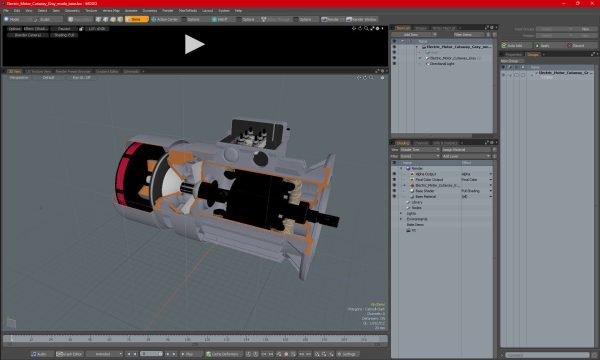Select the Directional Light item
The width and height of the screenshot is (600, 360).
pyautogui.click(x=442, y=64)
